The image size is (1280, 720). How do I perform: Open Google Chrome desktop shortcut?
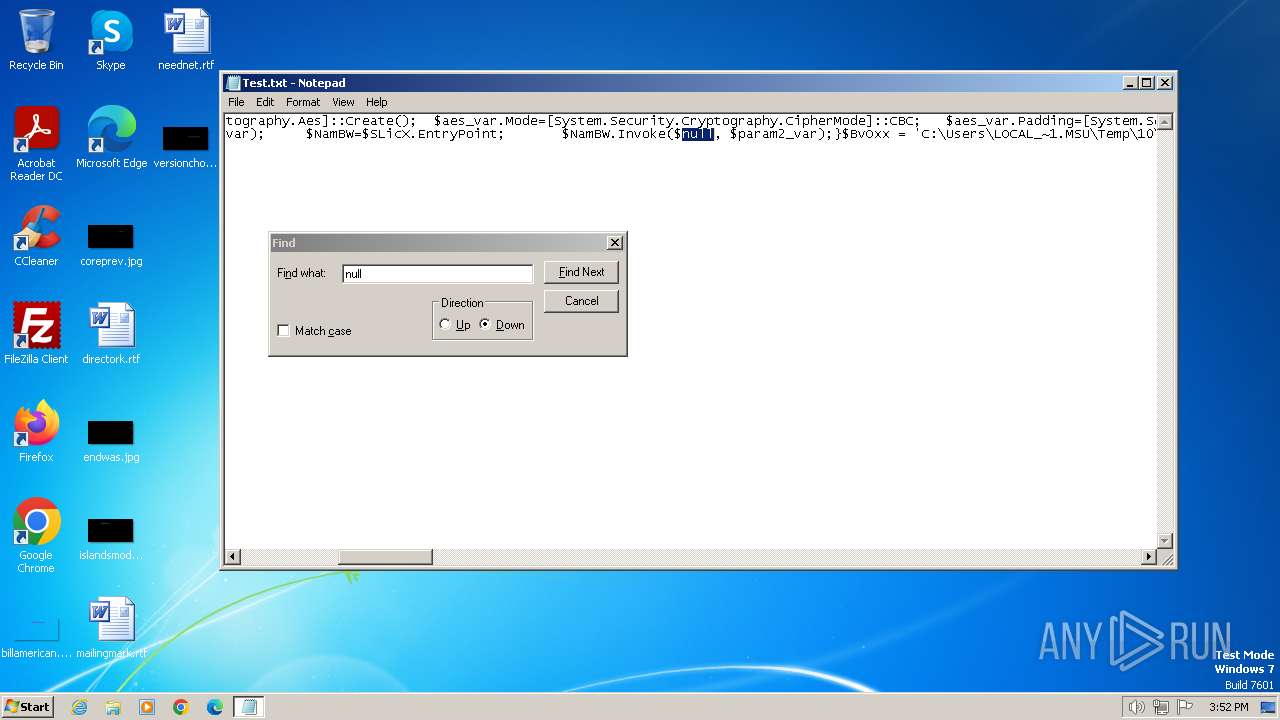[x=36, y=536]
